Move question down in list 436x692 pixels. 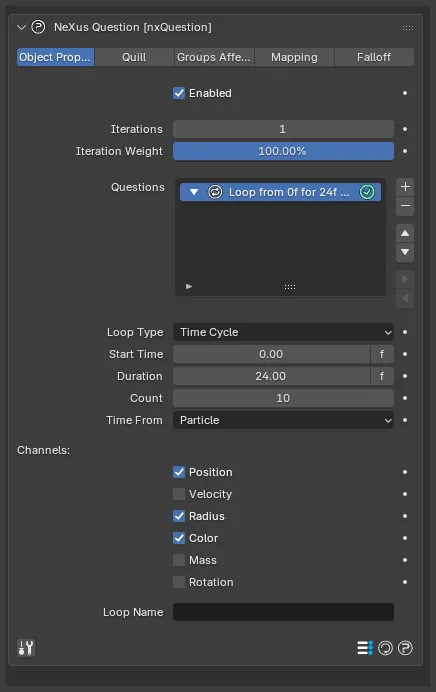click(405, 252)
